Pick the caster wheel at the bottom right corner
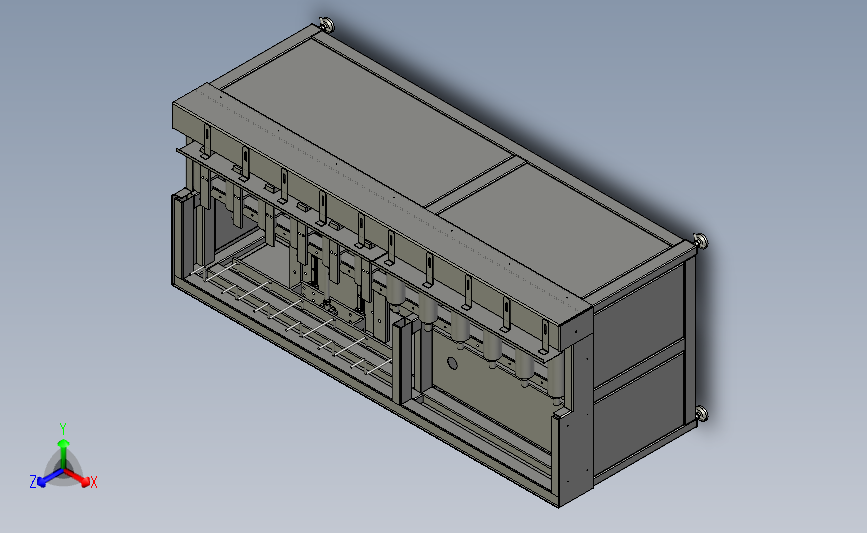The image size is (867, 533). 701,414
